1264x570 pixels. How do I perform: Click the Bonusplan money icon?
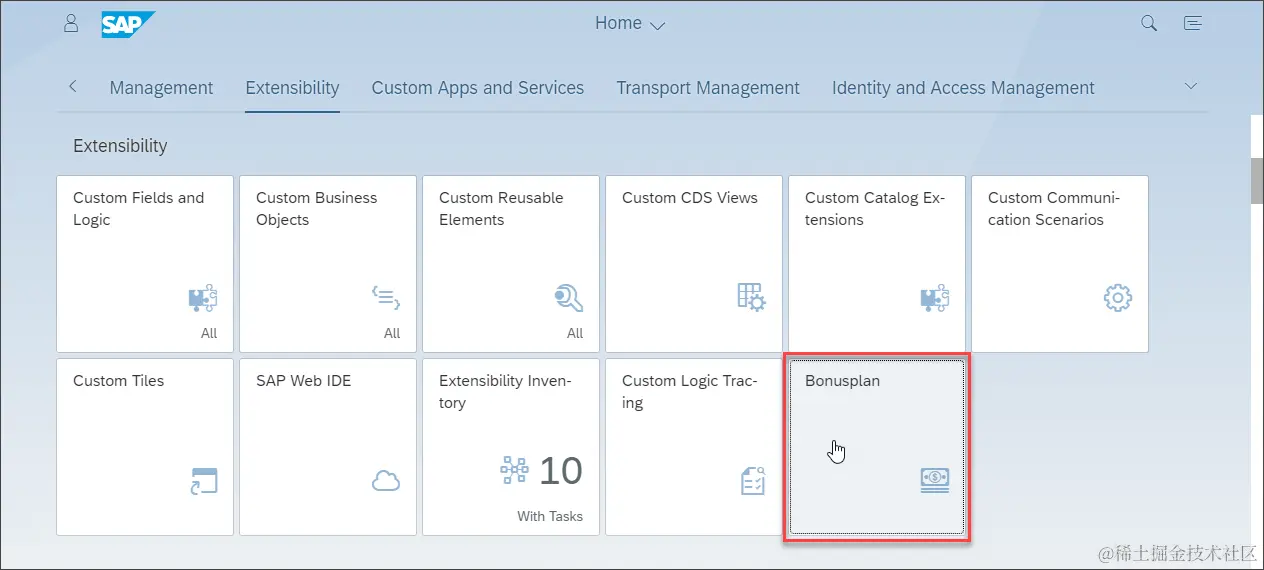click(x=934, y=479)
